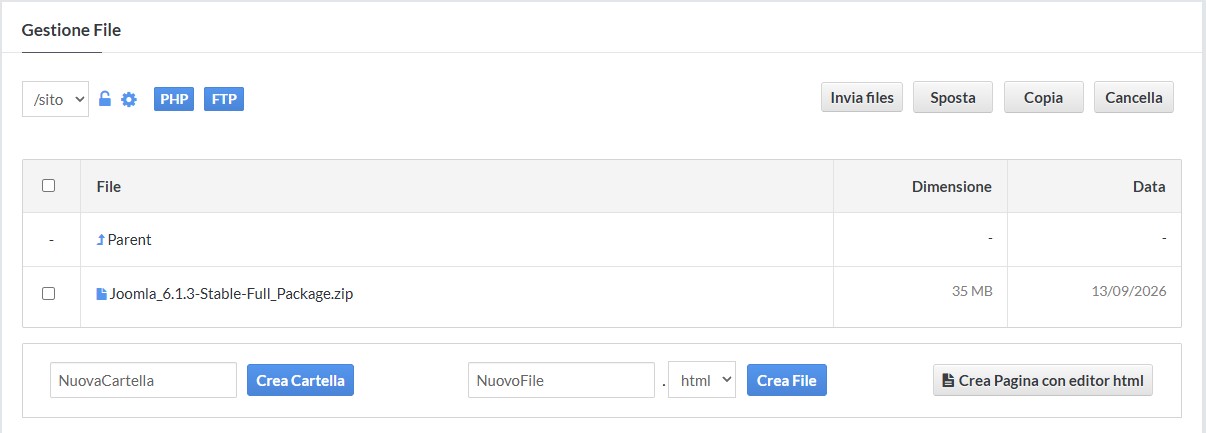The width and height of the screenshot is (1206, 433).
Task: Click the blue FTP badge
Action: coord(224,99)
